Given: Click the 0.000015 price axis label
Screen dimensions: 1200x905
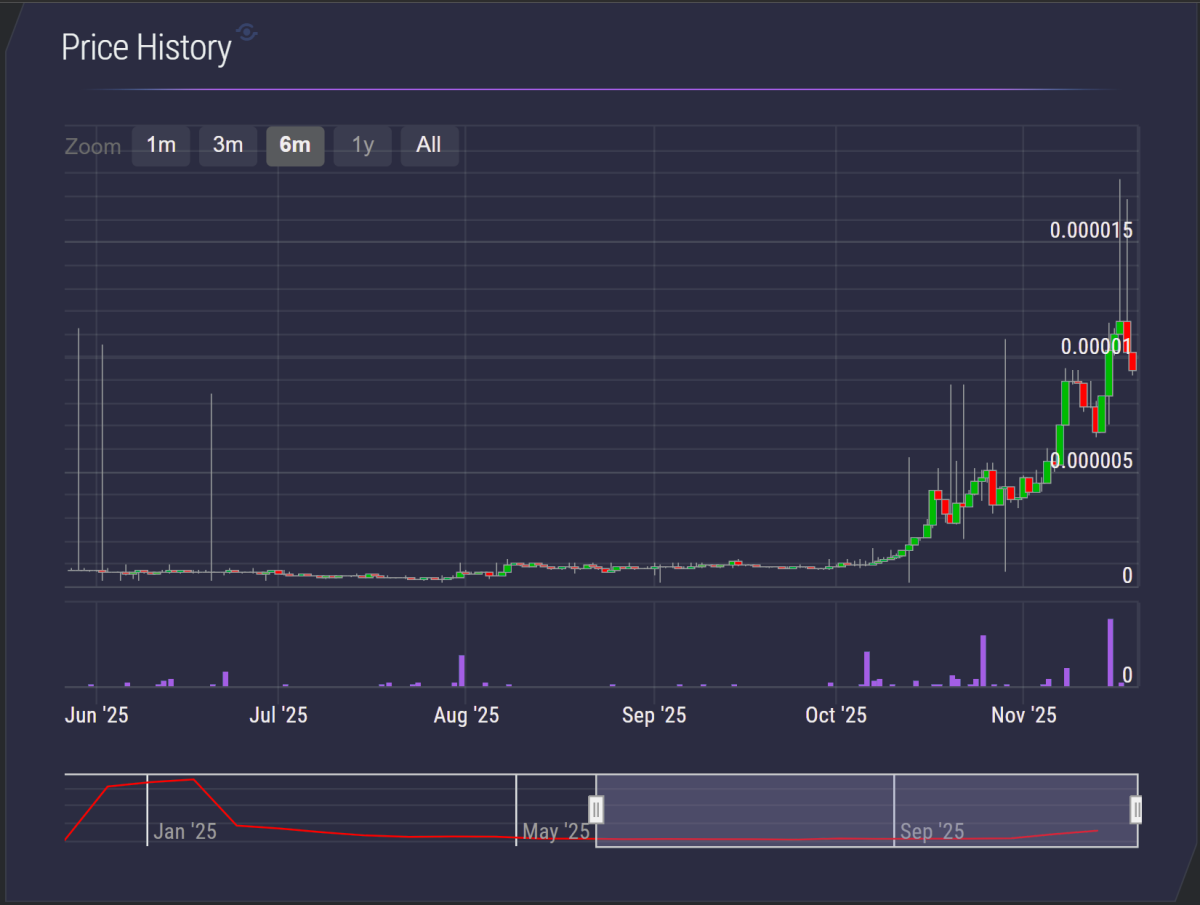Looking at the screenshot, I should coord(1091,231).
